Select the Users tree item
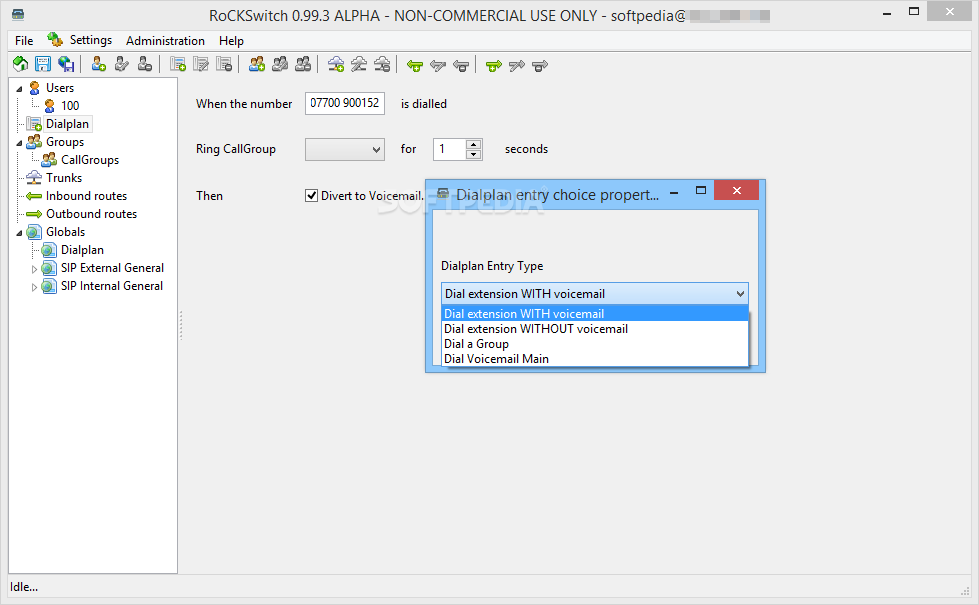The image size is (979, 605). 60,87
